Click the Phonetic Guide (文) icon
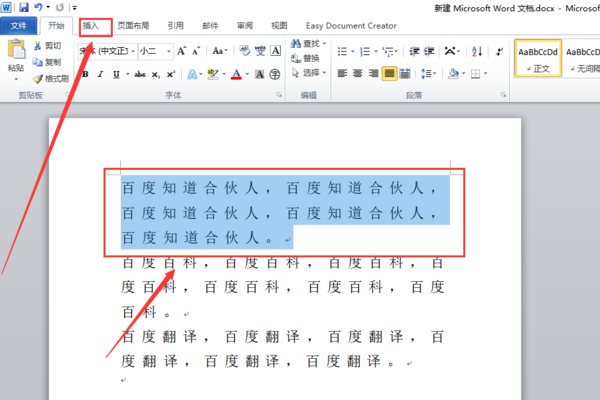 coord(260,51)
